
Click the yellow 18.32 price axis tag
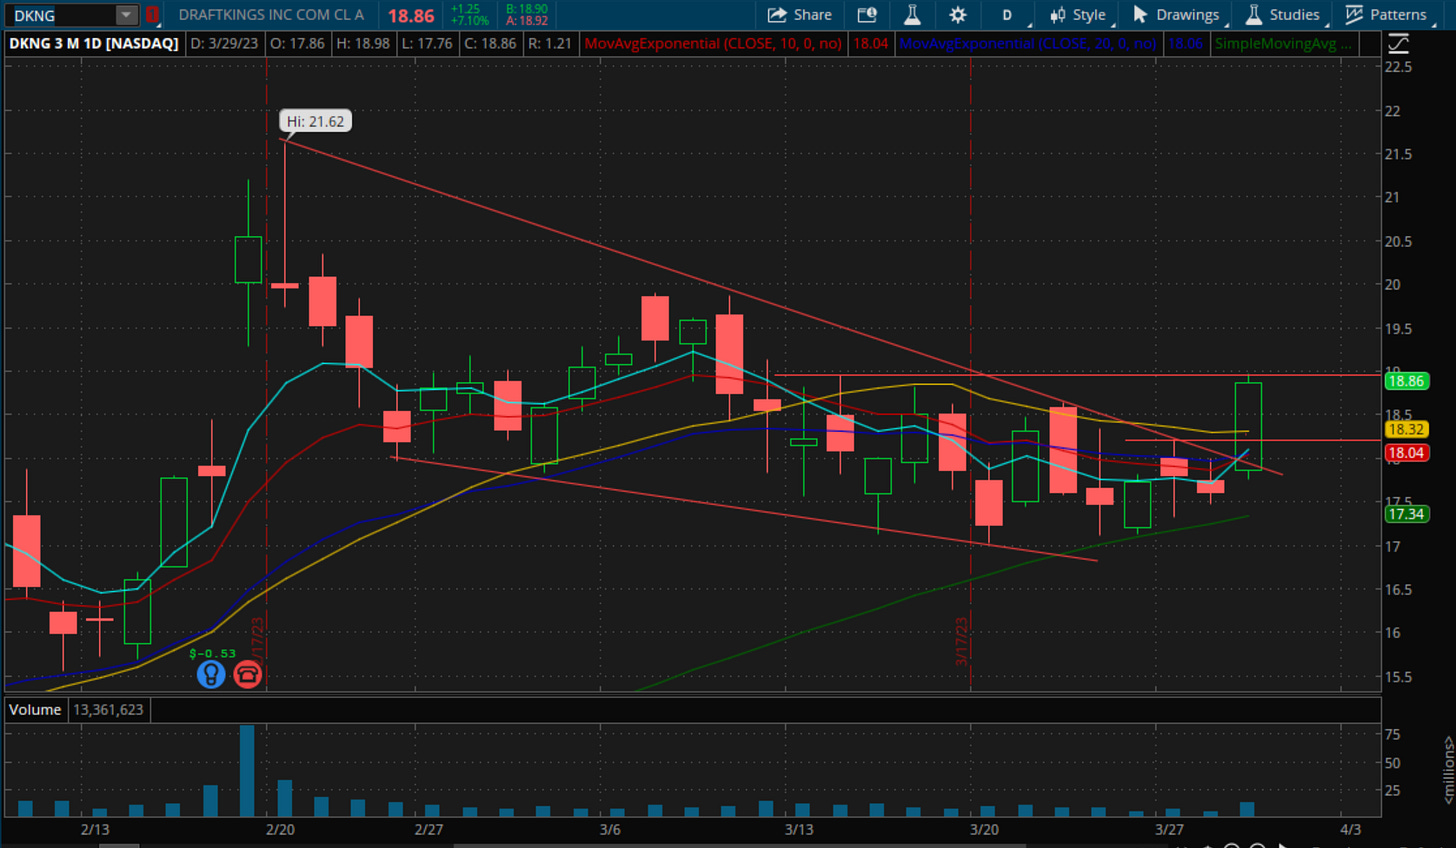(x=1406, y=429)
